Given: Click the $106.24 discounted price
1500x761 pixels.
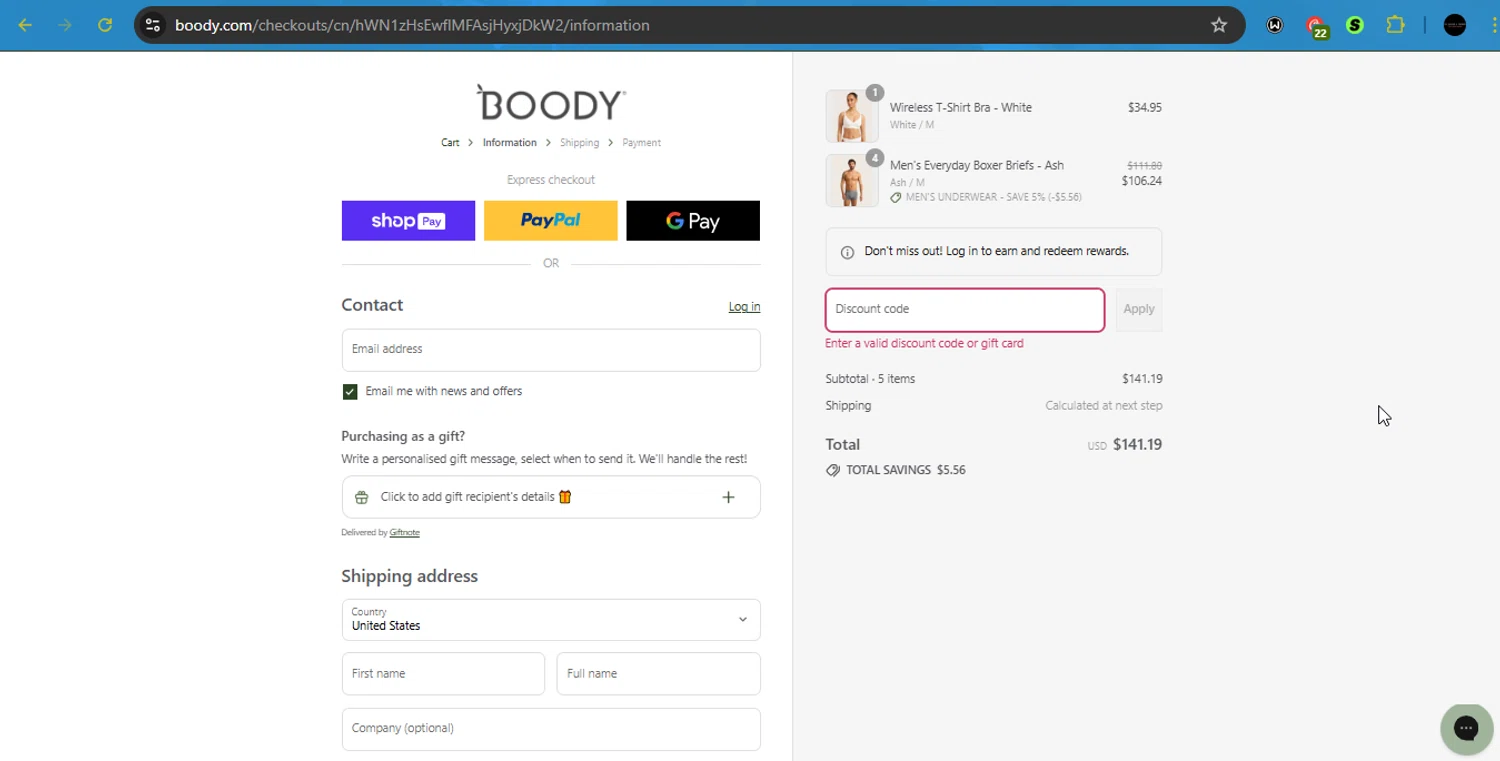Looking at the screenshot, I should point(1142,182).
